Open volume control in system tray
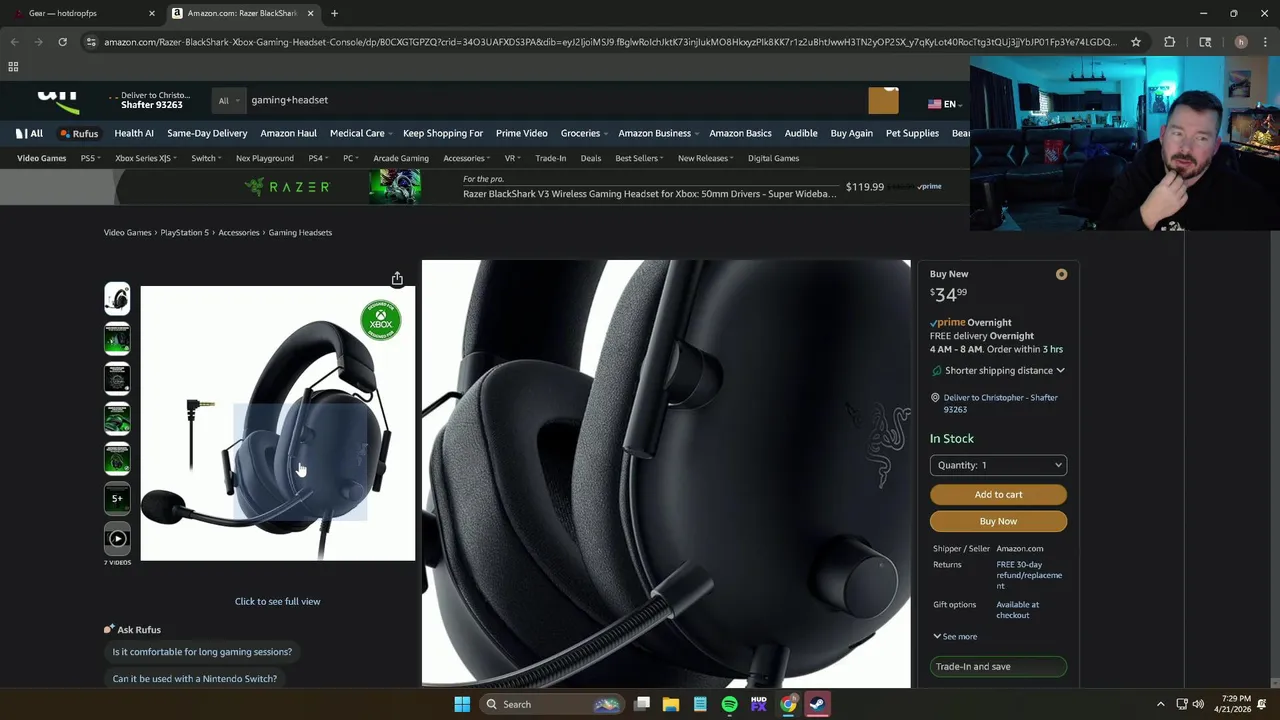Screen dimensions: 1280x720 pyautogui.click(x=1198, y=704)
